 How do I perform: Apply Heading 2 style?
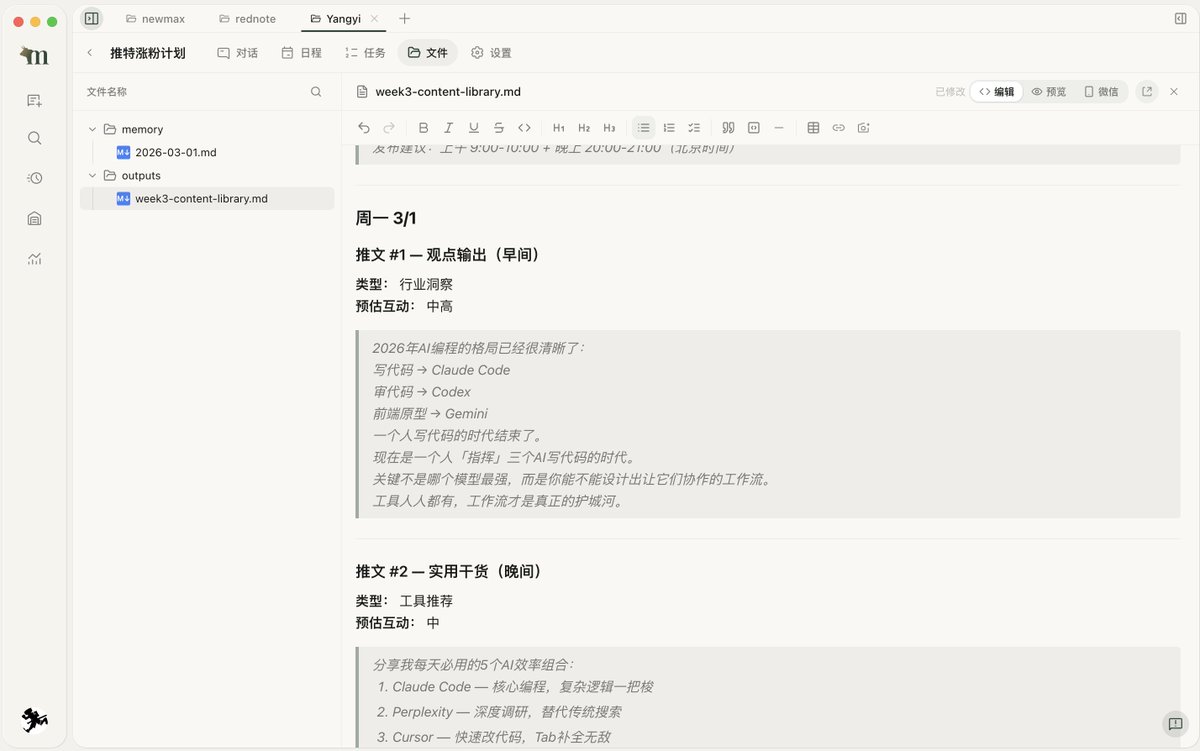tap(584, 128)
